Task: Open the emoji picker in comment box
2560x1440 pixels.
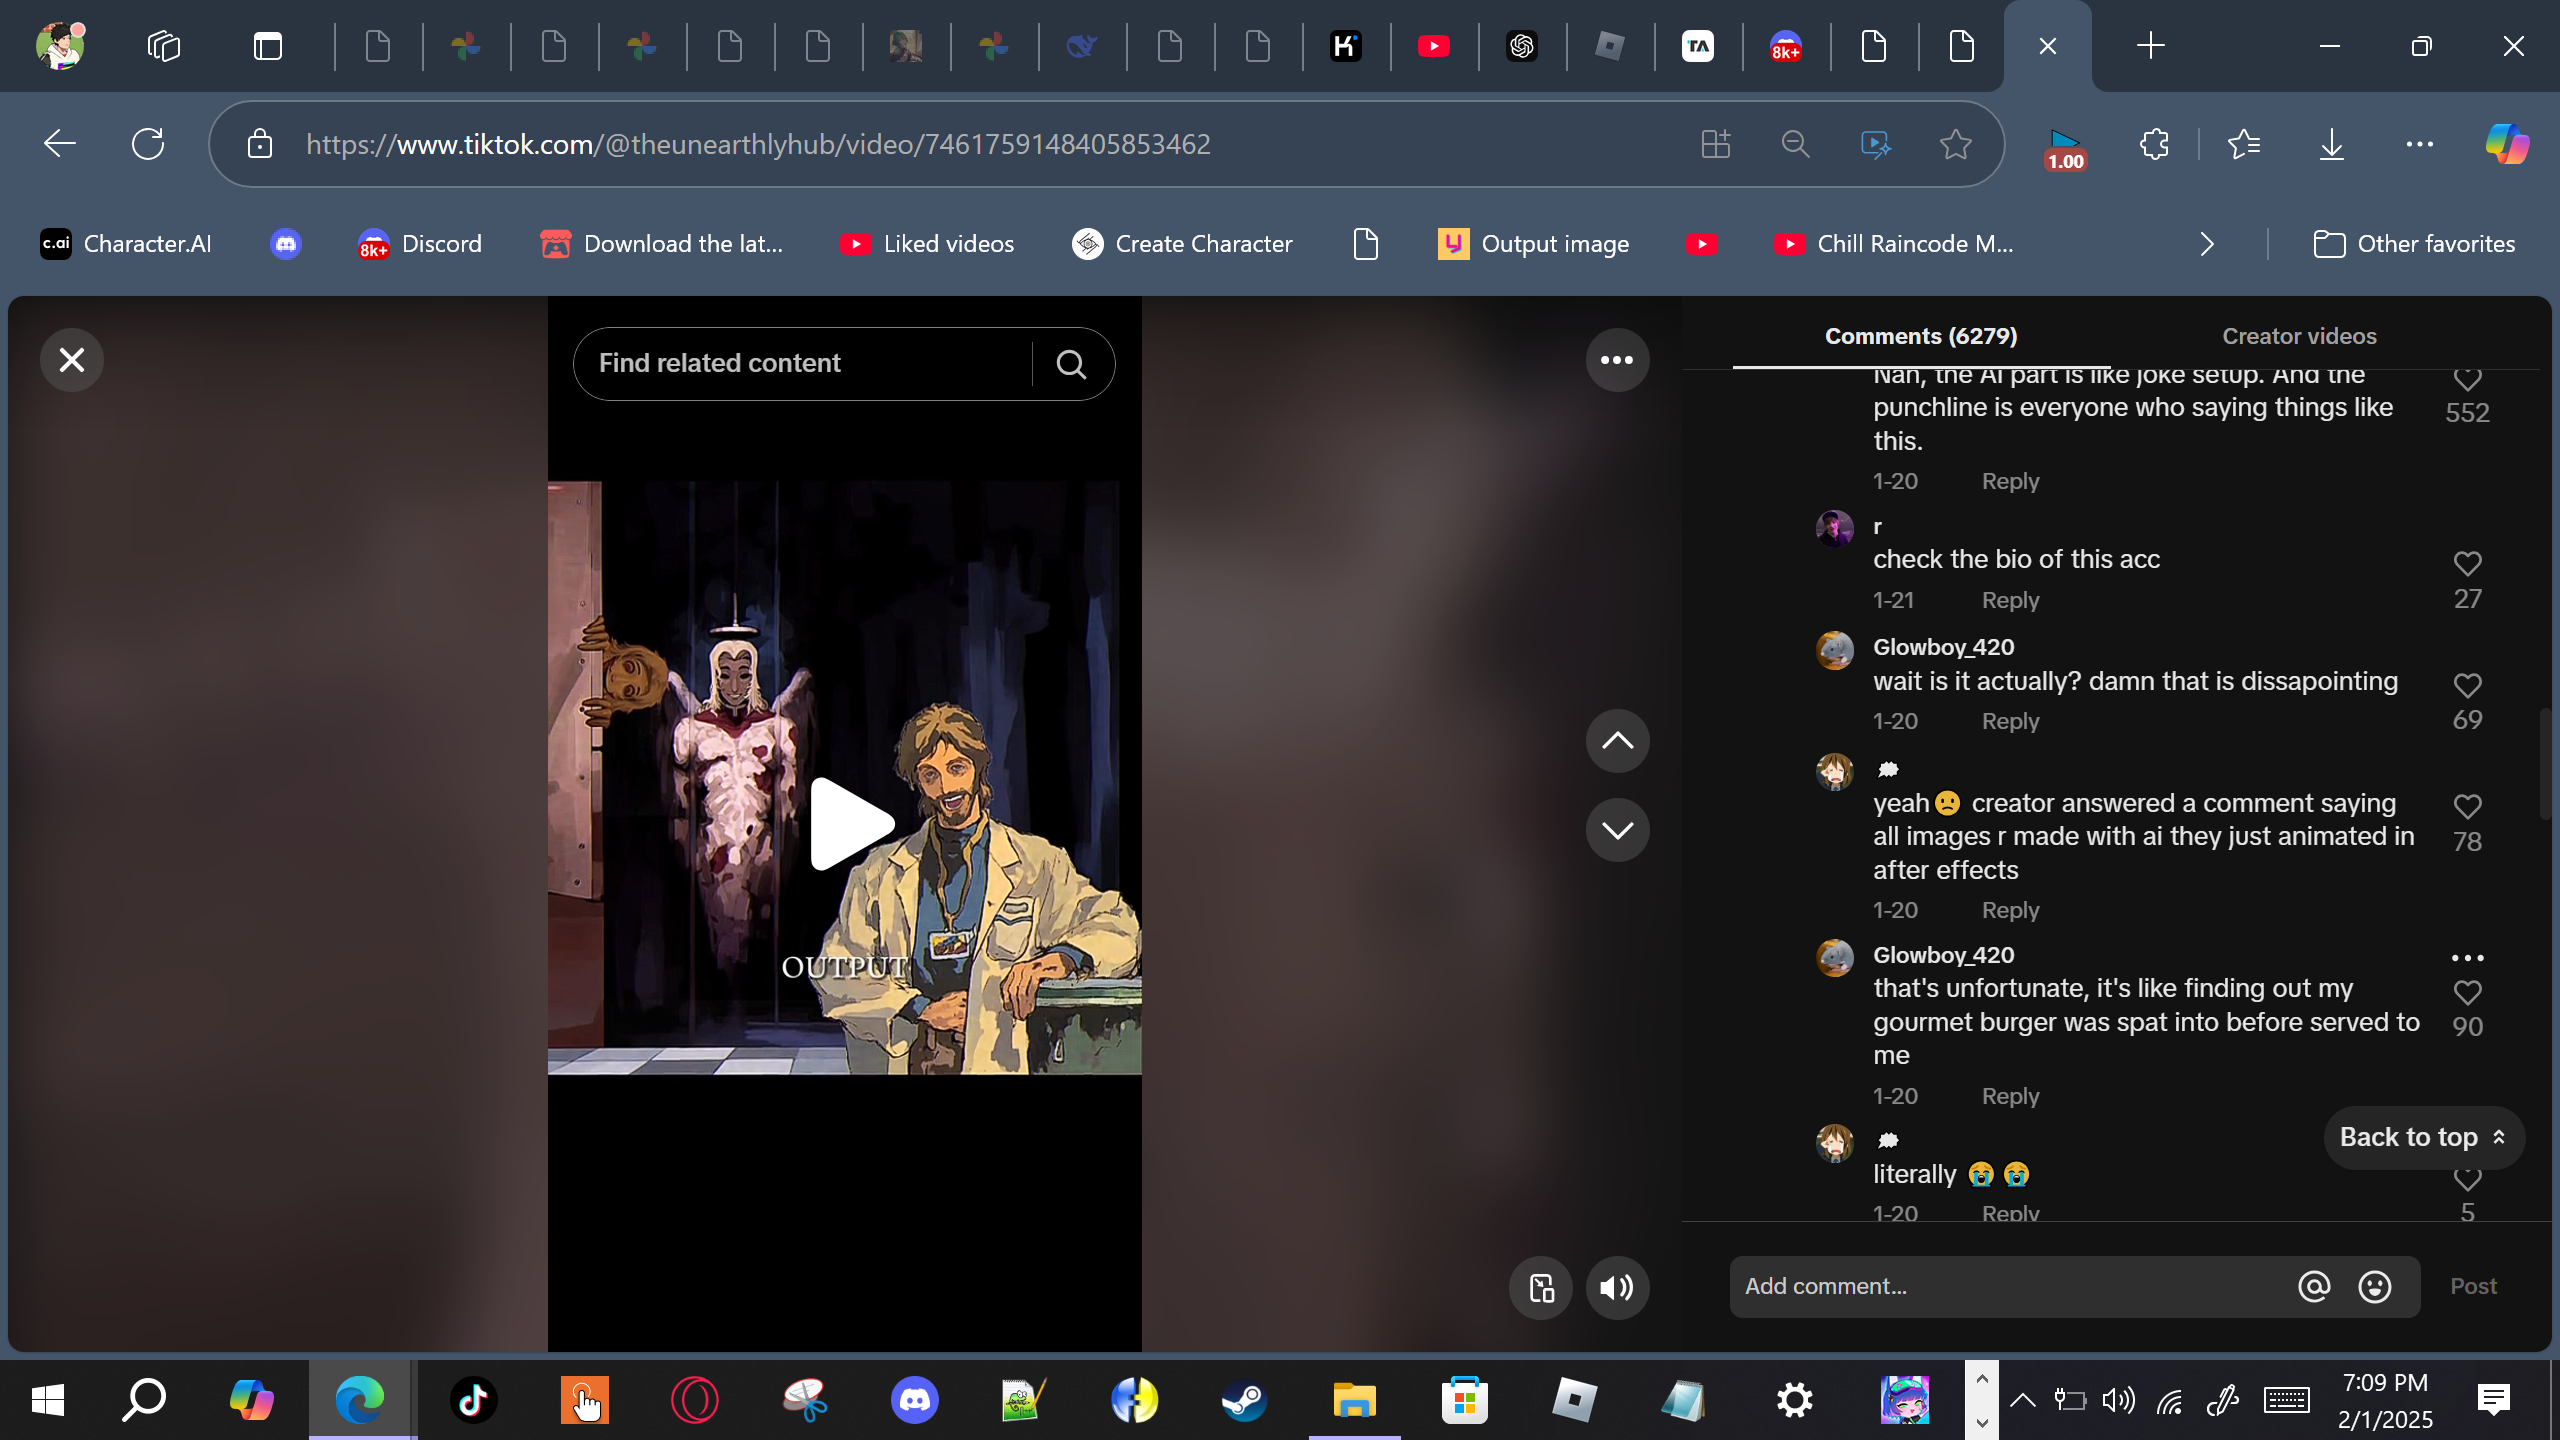Action: [x=2375, y=1286]
